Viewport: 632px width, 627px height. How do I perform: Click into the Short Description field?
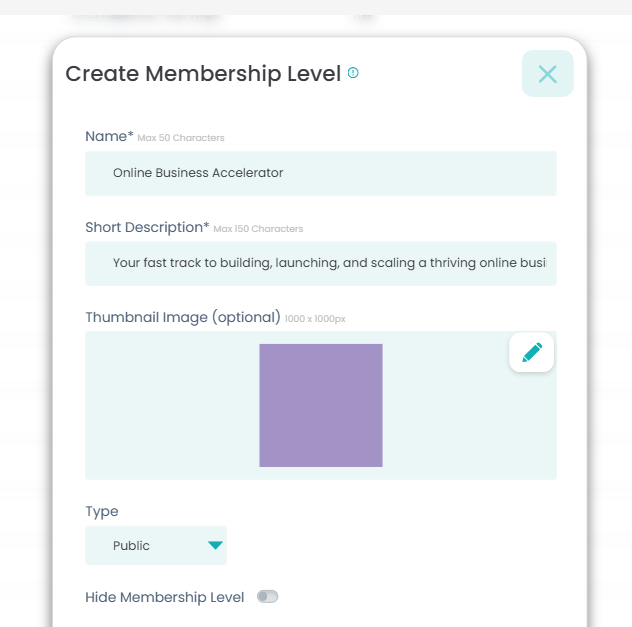[320, 263]
